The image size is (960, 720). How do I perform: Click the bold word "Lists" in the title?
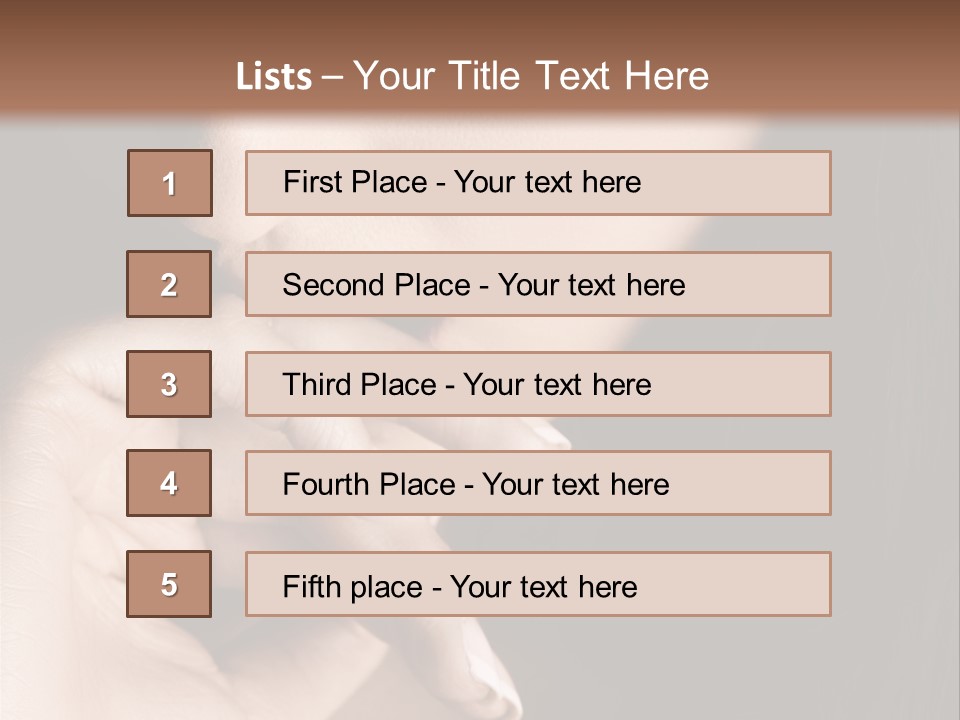274,77
